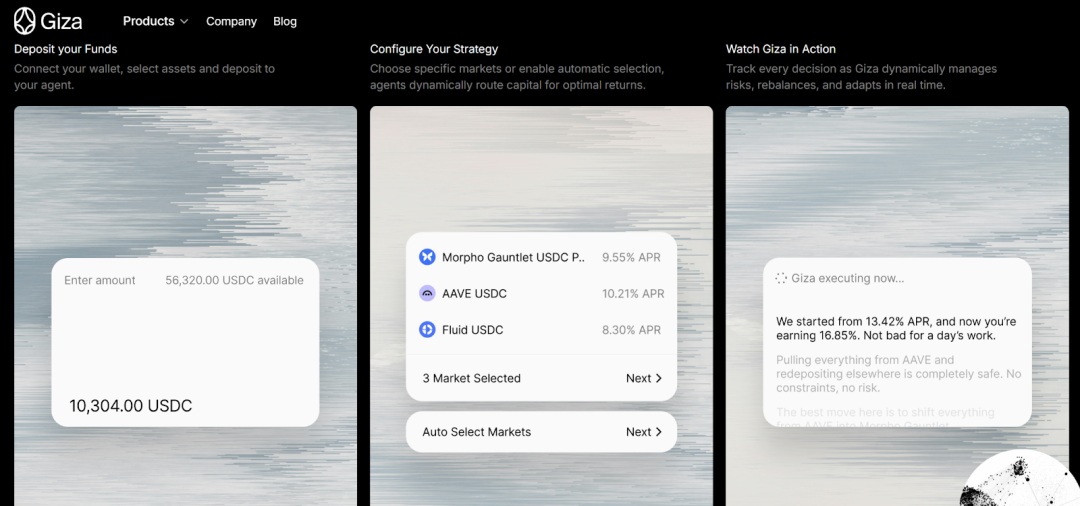Click the Giza logo icon
1080x506 pixels.
pyautogui.click(x=25, y=21)
